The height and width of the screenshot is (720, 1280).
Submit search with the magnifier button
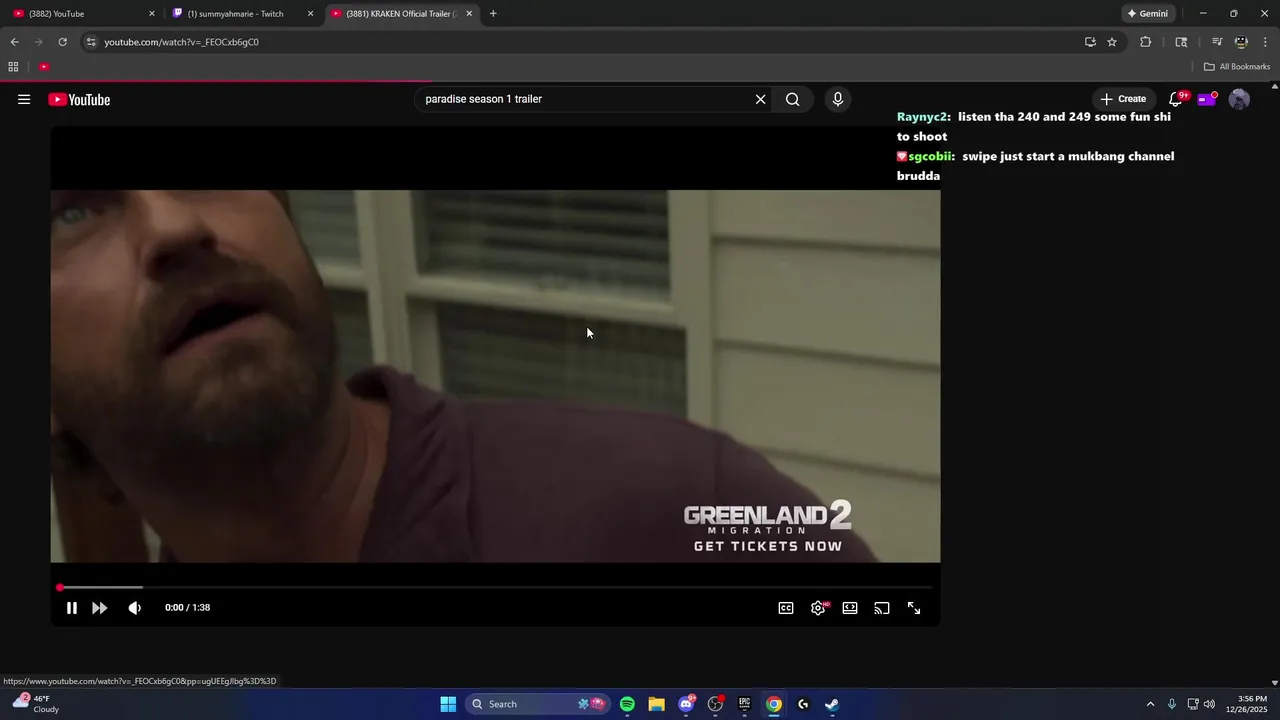tap(793, 99)
